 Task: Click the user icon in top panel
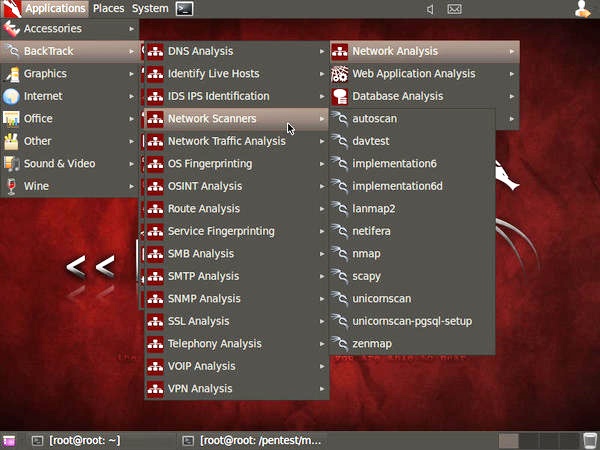(582, 8)
